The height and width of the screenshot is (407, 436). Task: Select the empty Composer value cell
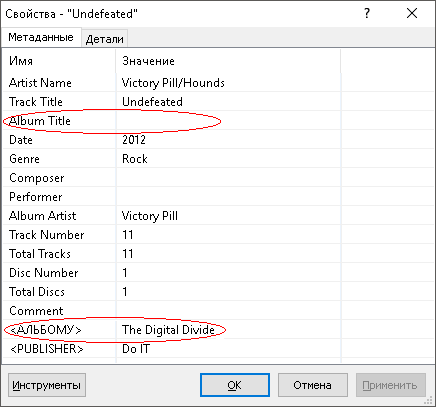pyautogui.click(x=228, y=178)
